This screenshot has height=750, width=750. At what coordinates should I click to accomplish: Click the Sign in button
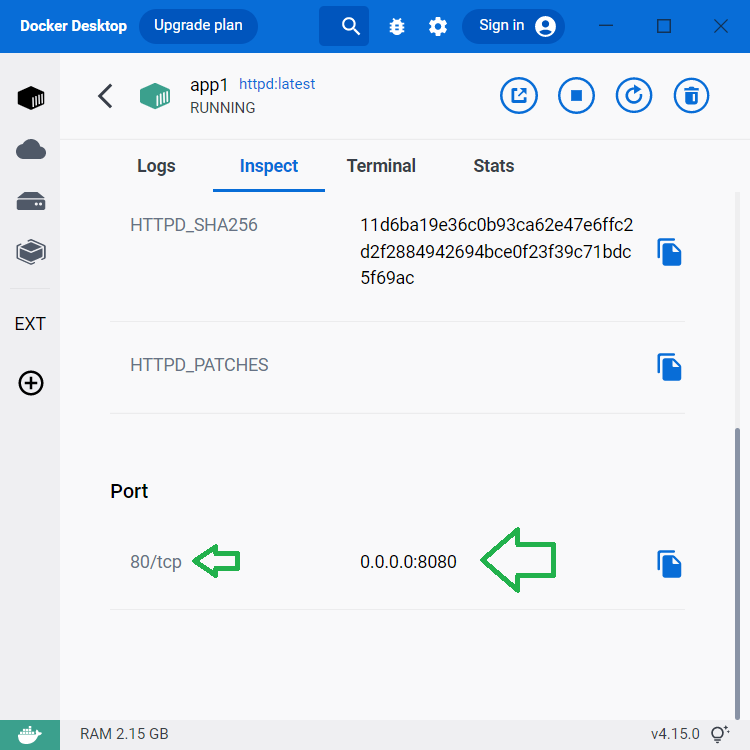pos(513,26)
